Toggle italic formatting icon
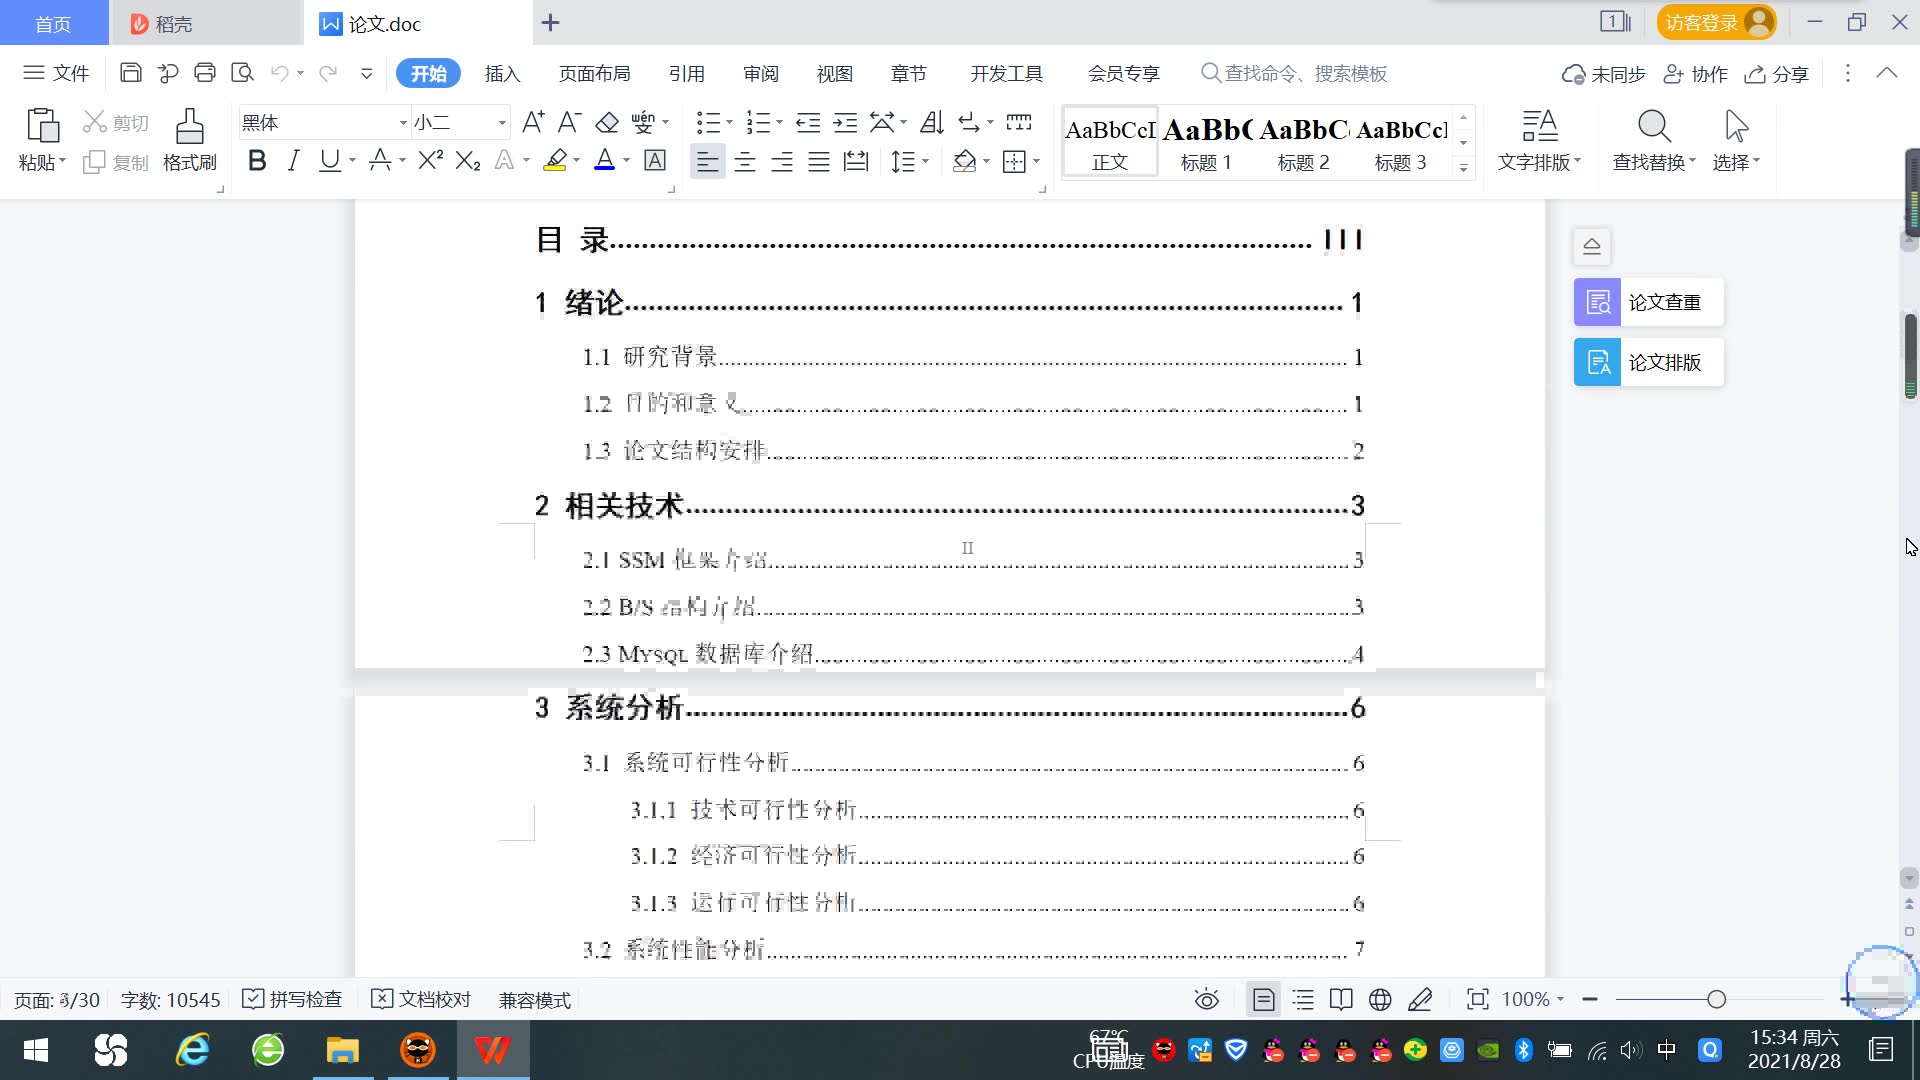 coord(293,161)
